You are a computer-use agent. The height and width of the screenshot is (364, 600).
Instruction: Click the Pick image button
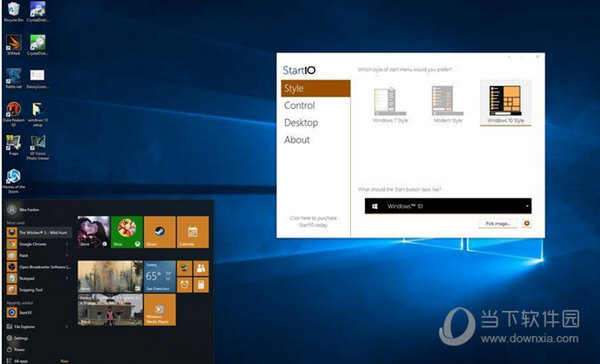(x=498, y=223)
